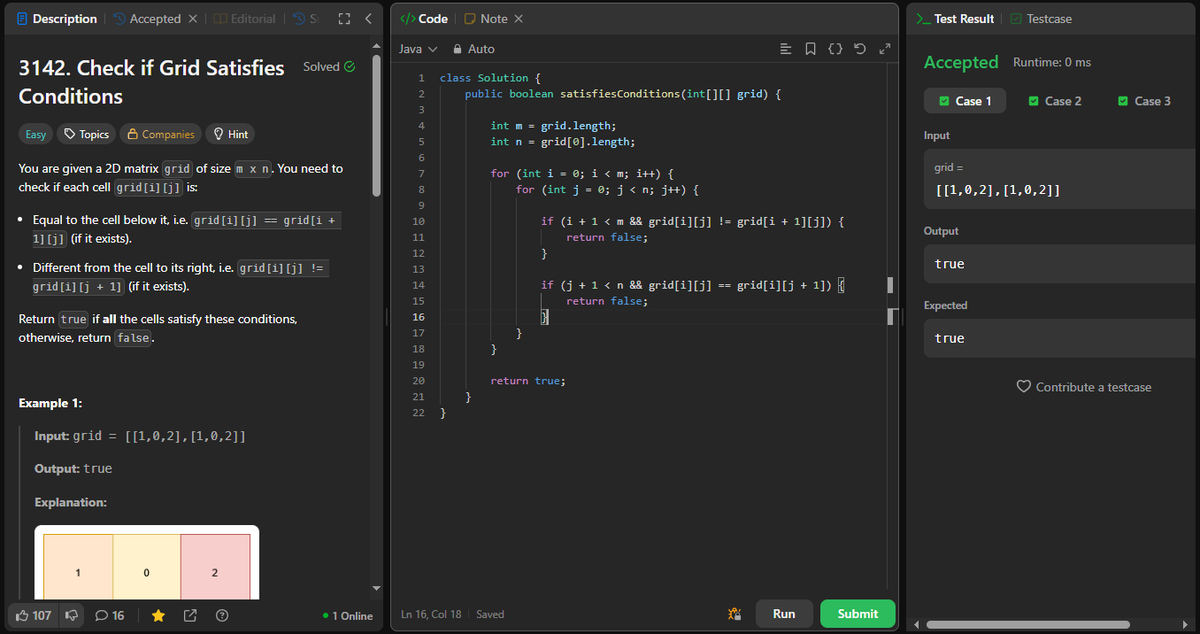Screen dimensions: 1200x634
Task: Reset code to default template
Action: tap(860, 48)
